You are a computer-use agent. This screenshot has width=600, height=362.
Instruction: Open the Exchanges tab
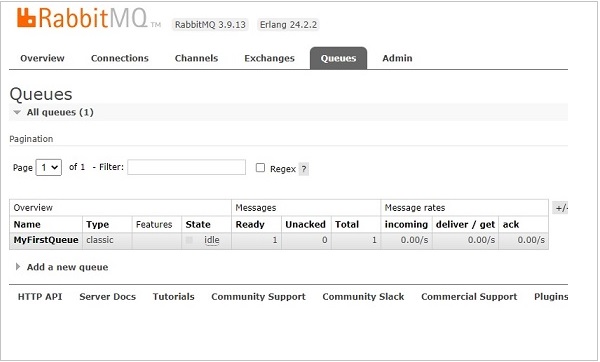(269, 58)
